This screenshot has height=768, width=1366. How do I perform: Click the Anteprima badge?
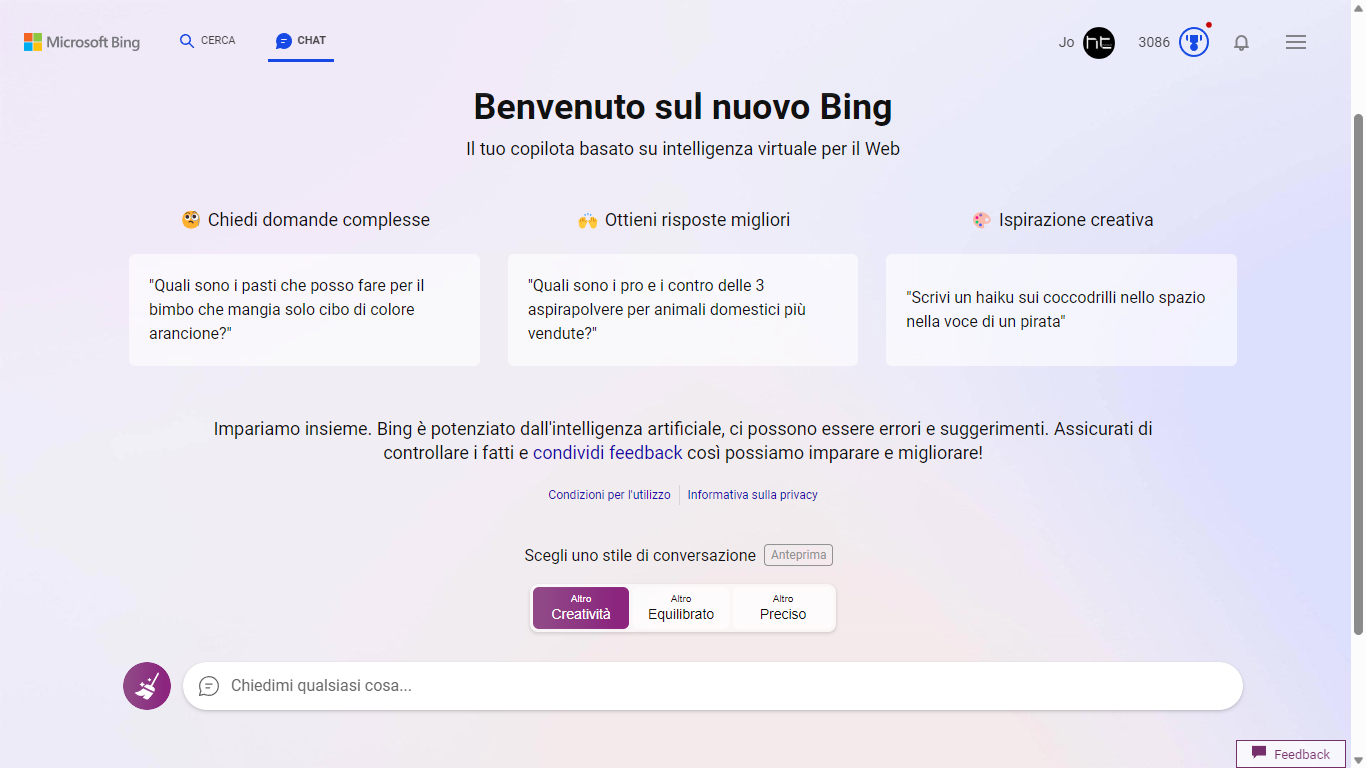point(798,555)
